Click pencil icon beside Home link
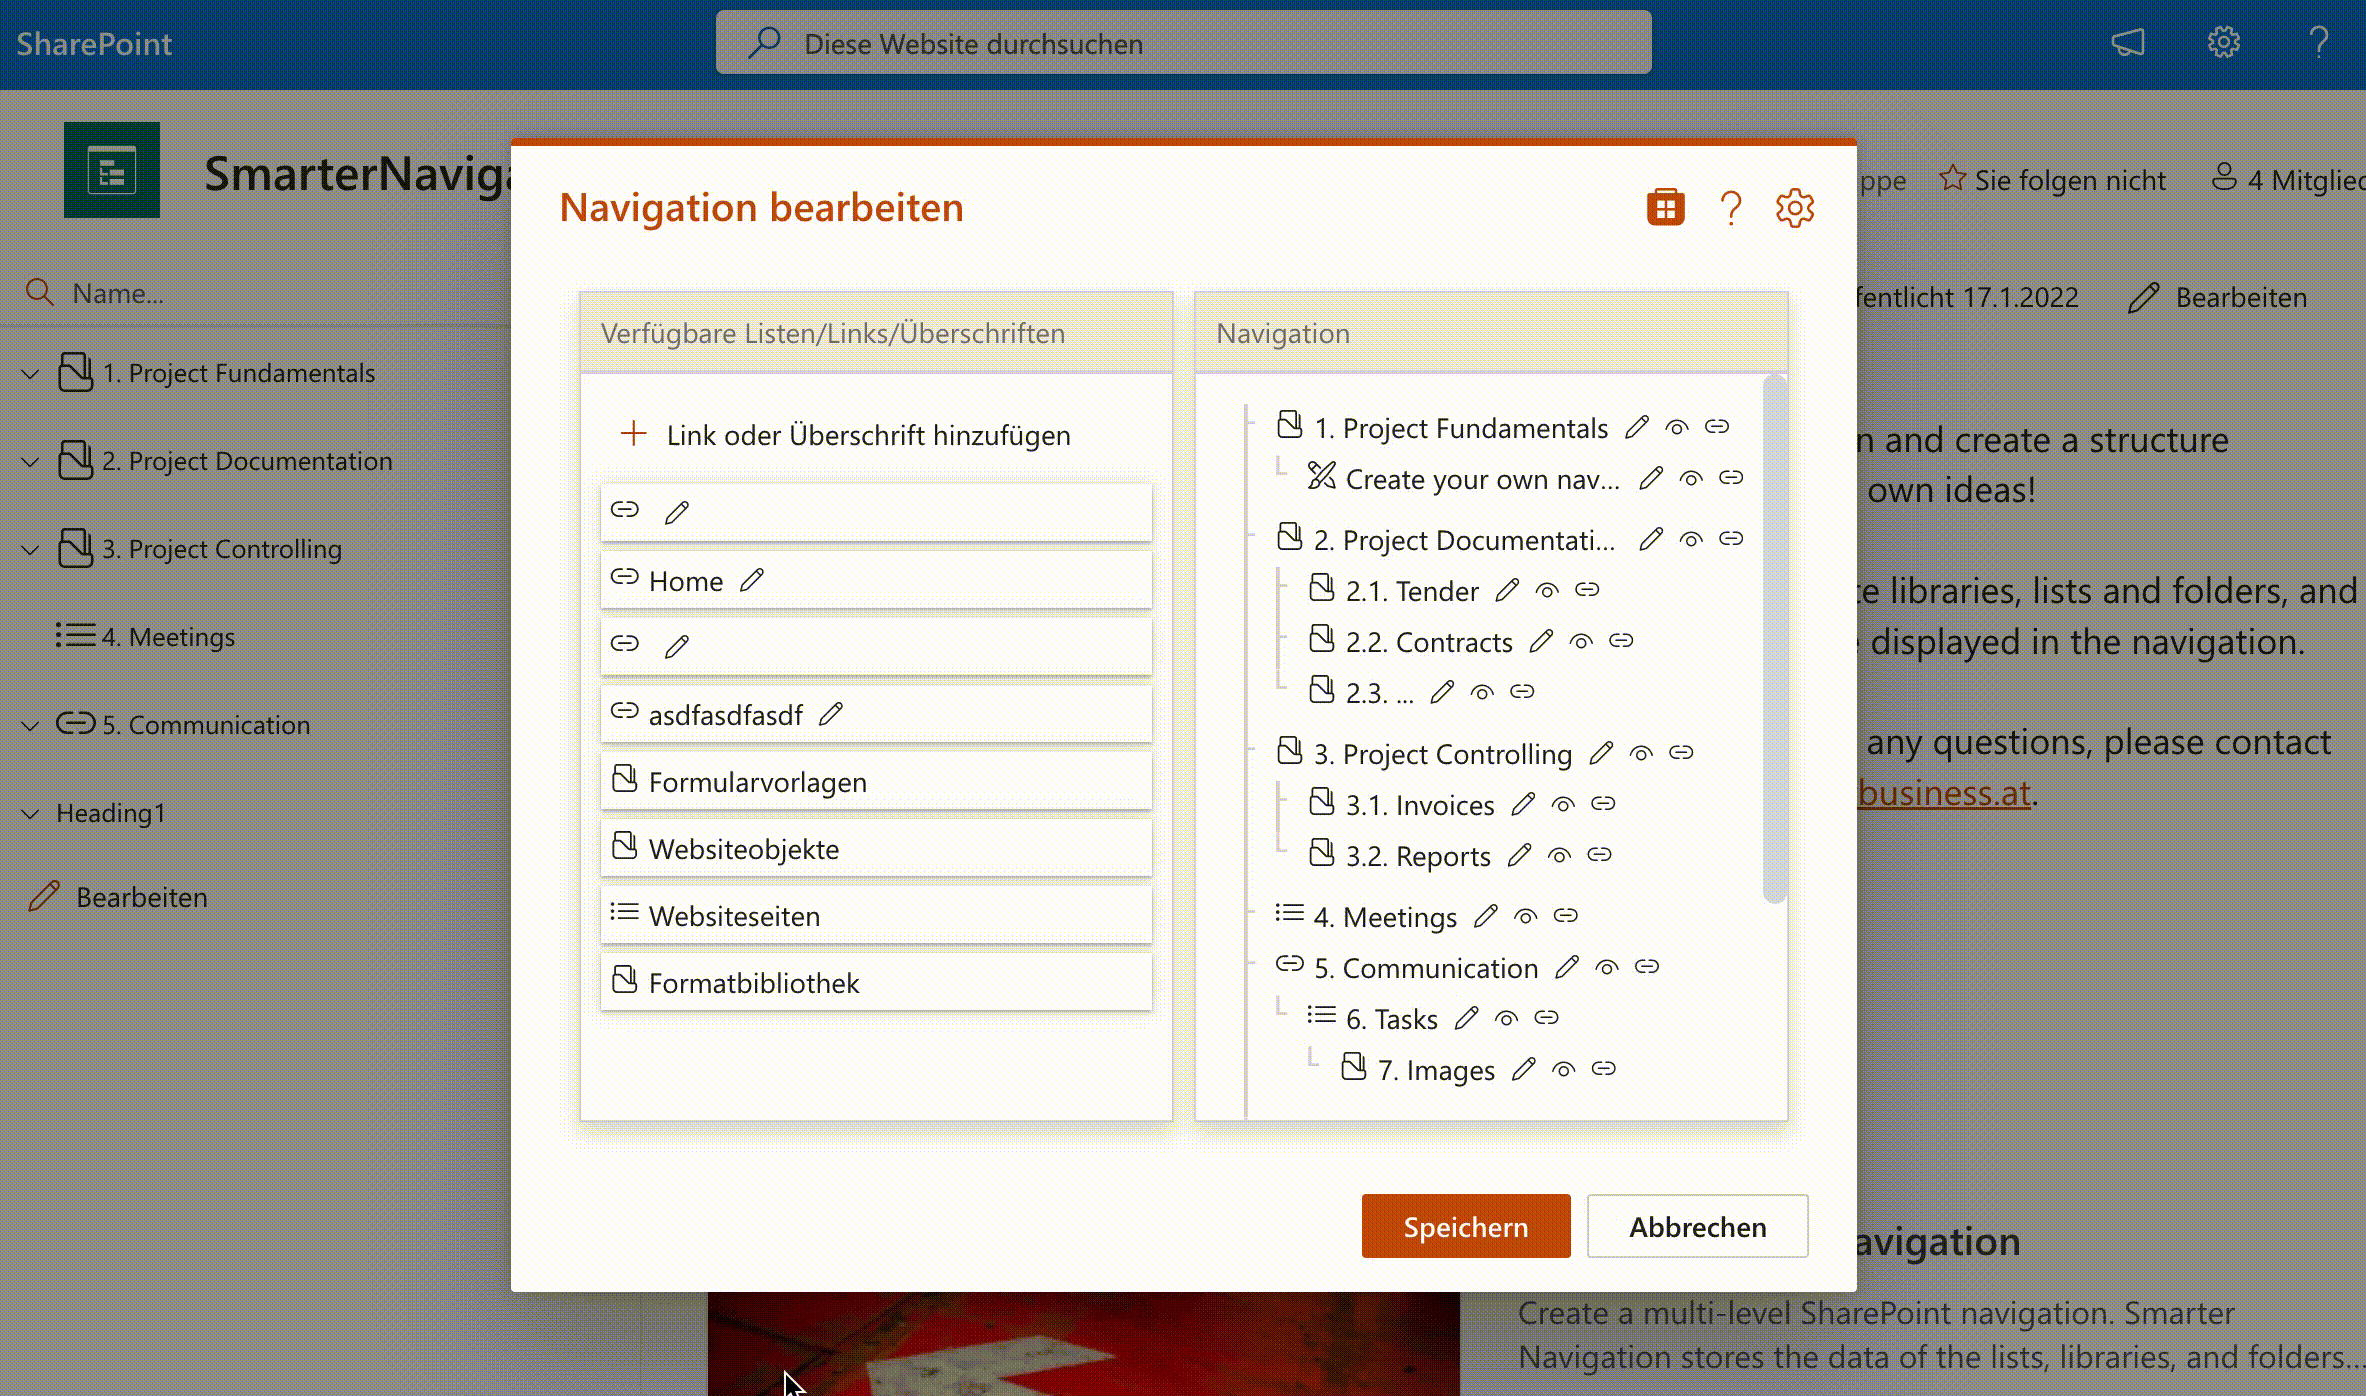 (752, 580)
